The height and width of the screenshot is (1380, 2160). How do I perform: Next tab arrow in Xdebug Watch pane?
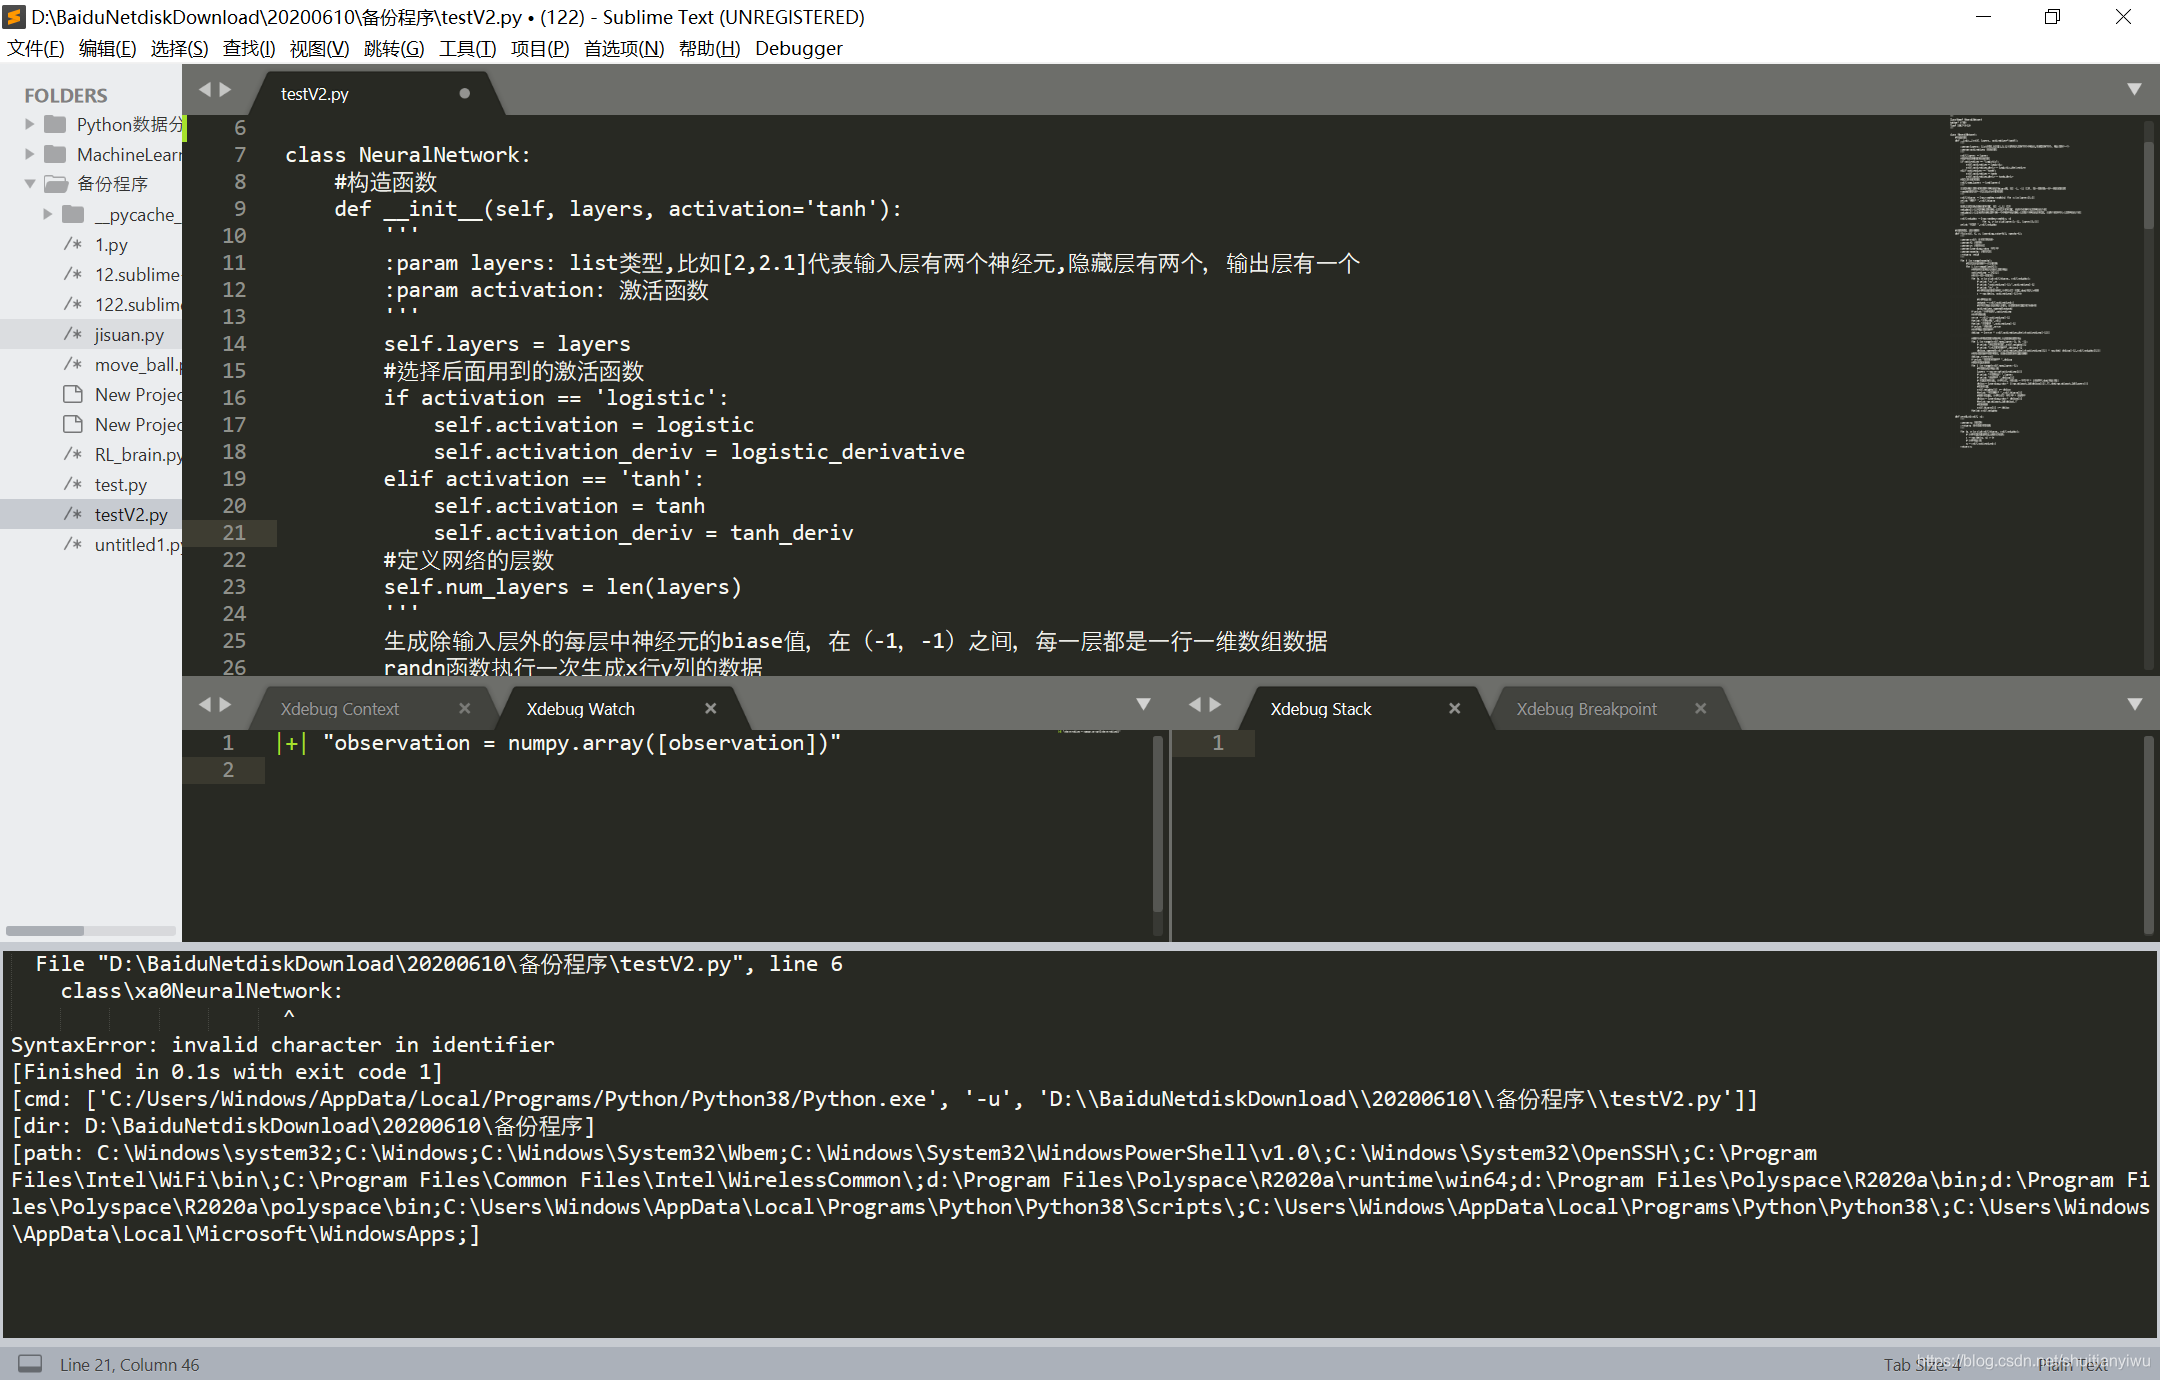click(x=225, y=705)
